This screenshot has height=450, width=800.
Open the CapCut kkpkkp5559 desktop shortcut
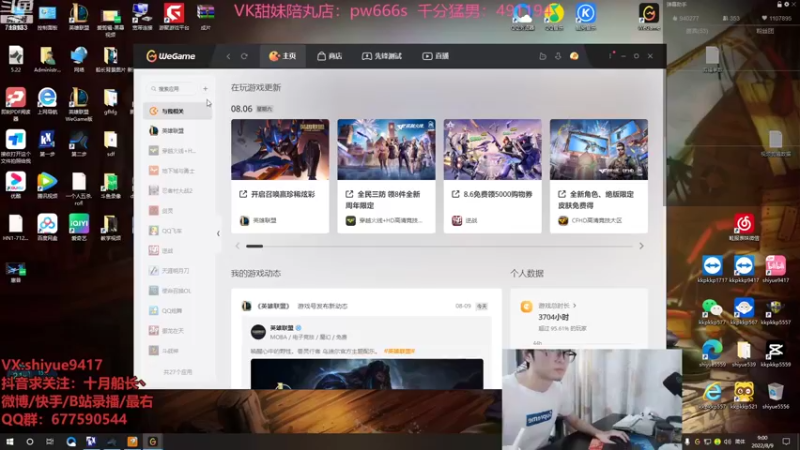[x=776, y=353]
